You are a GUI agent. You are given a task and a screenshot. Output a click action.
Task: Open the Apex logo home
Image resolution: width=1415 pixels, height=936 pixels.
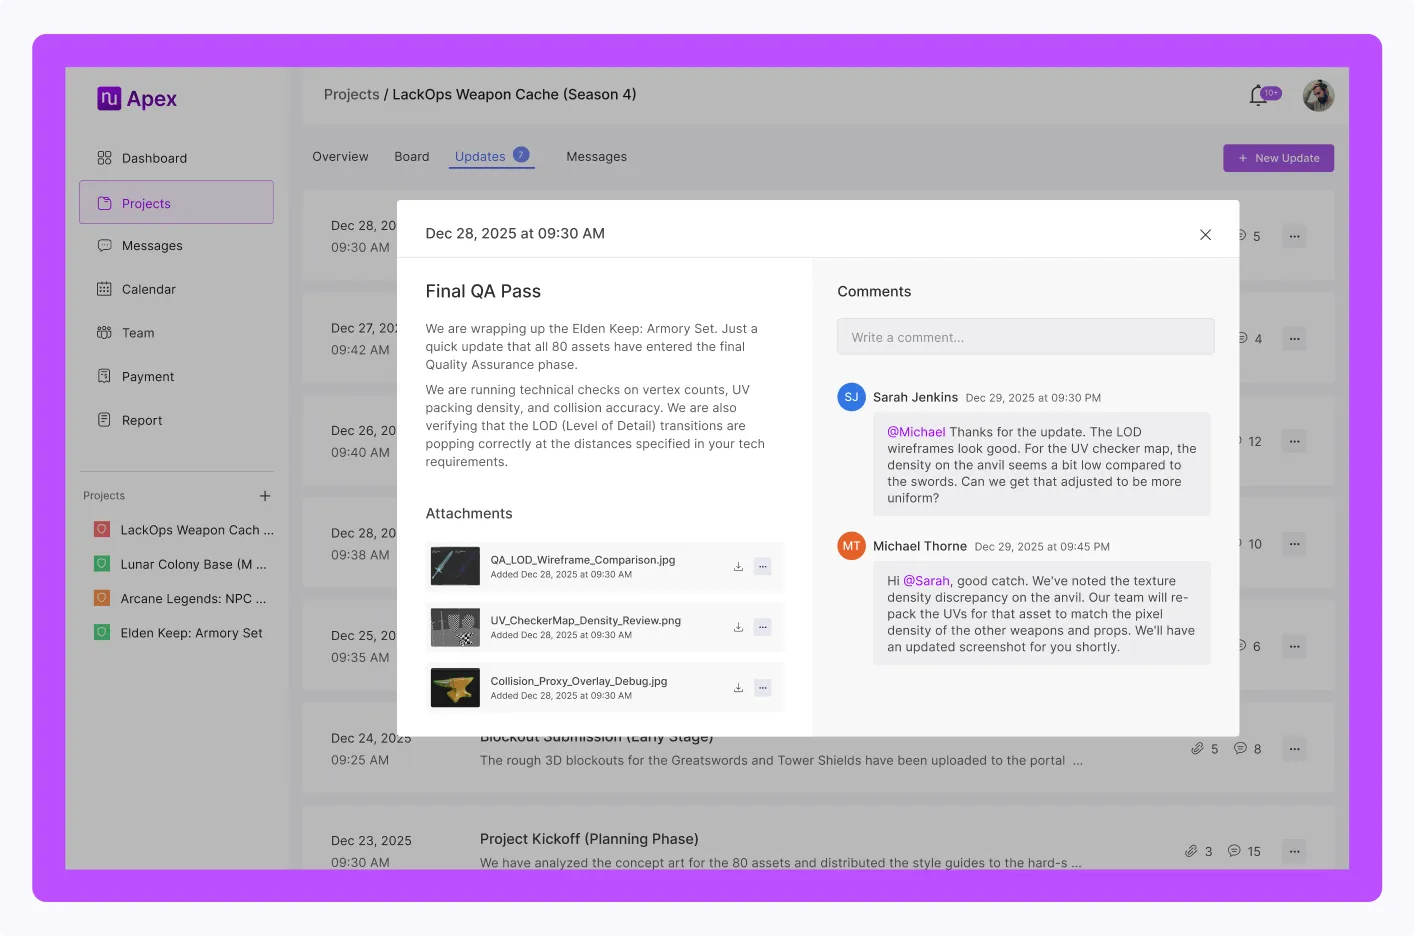click(x=137, y=98)
